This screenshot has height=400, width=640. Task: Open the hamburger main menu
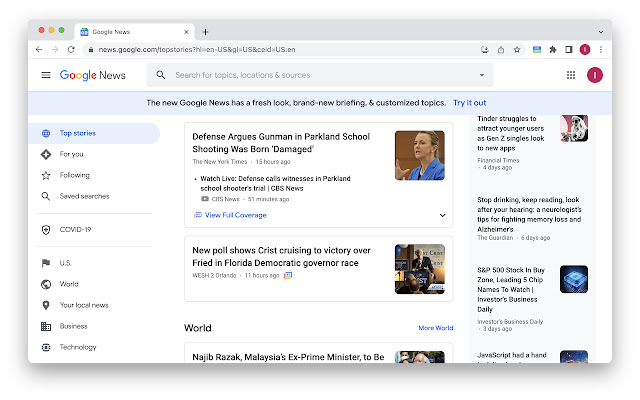[45, 75]
